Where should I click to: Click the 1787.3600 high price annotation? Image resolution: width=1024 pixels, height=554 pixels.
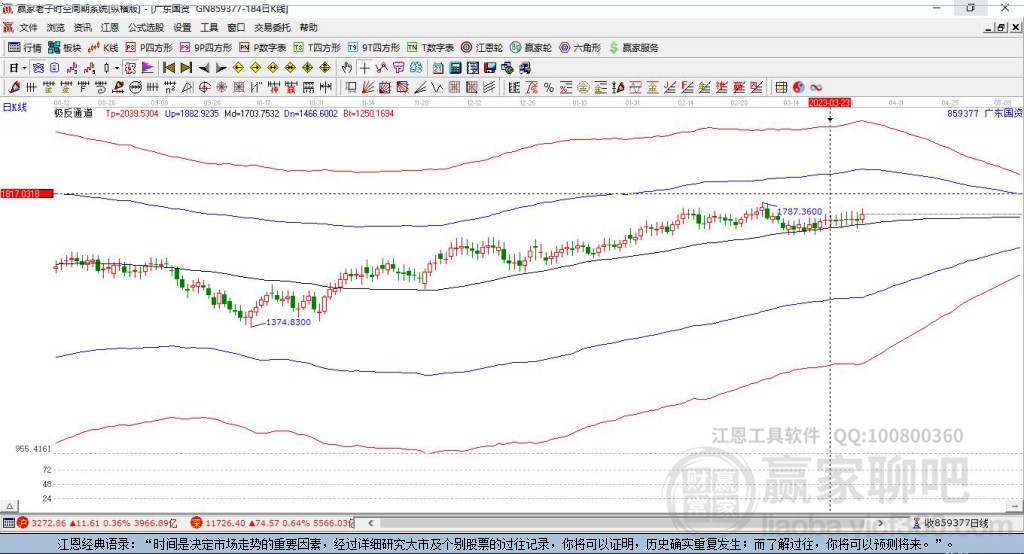pyautogui.click(x=799, y=212)
